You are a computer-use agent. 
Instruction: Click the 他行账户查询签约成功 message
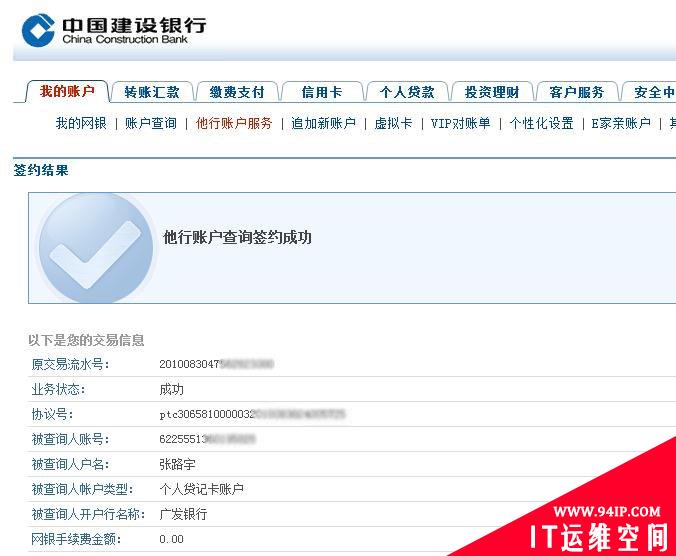pos(237,237)
